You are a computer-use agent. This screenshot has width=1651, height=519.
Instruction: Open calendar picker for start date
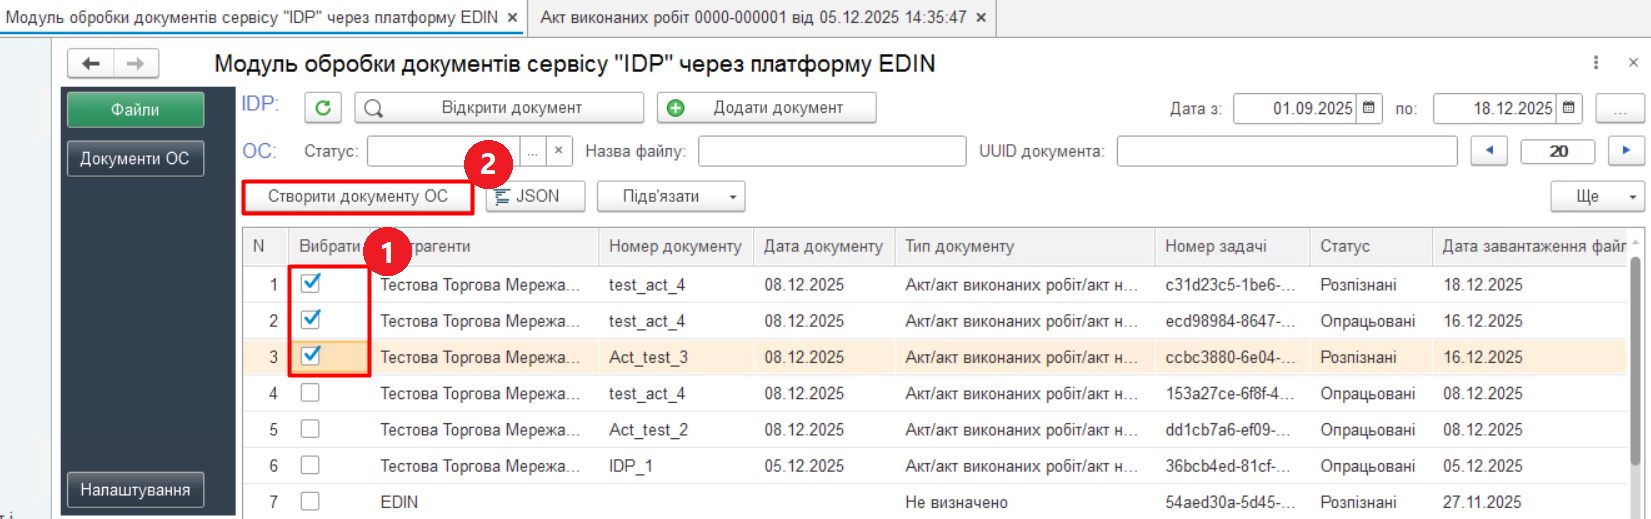click(1369, 108)
